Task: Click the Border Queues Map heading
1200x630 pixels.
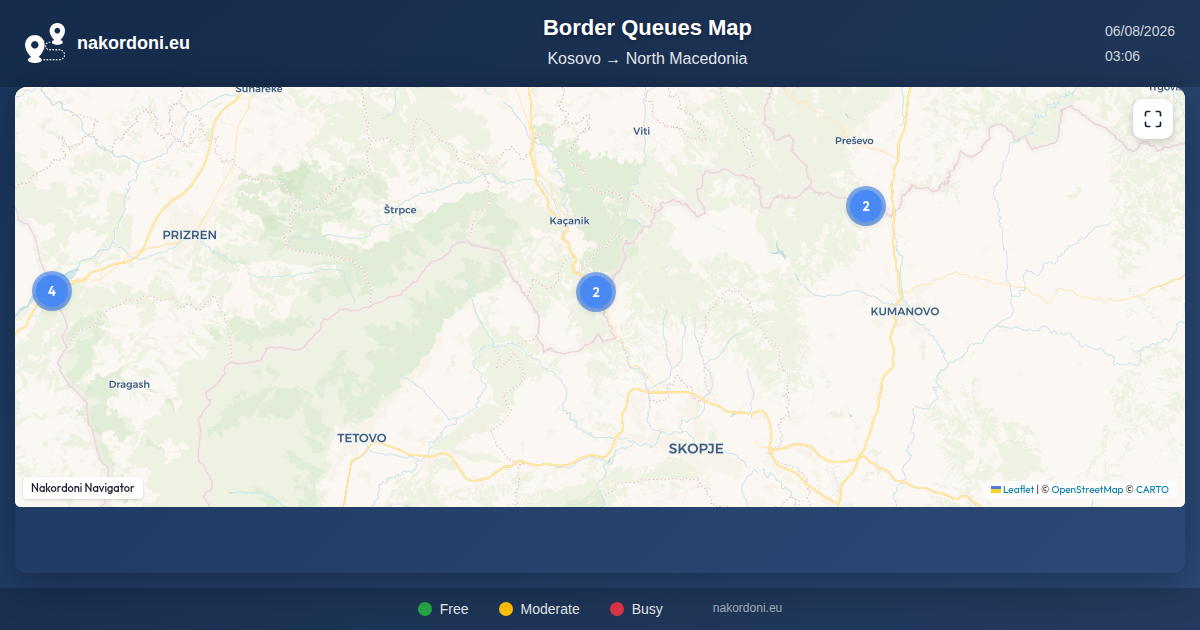Action: coord(647,28)
